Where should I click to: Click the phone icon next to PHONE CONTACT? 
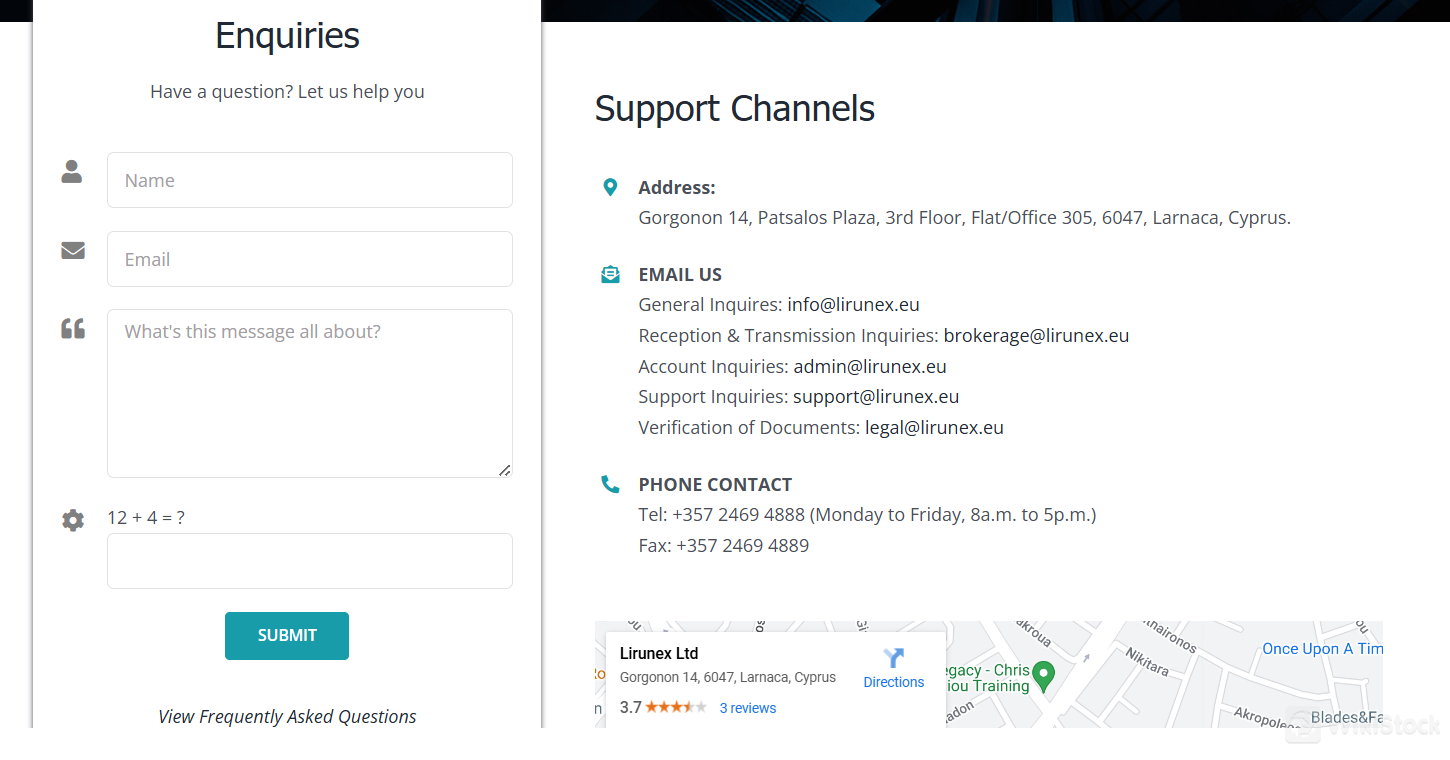tap(610, 484)
